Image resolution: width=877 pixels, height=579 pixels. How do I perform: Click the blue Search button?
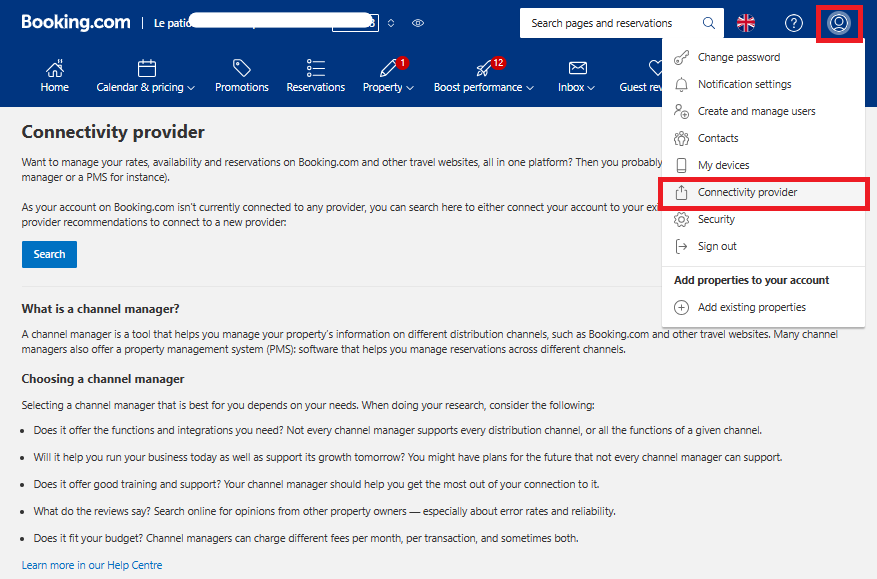49,255
